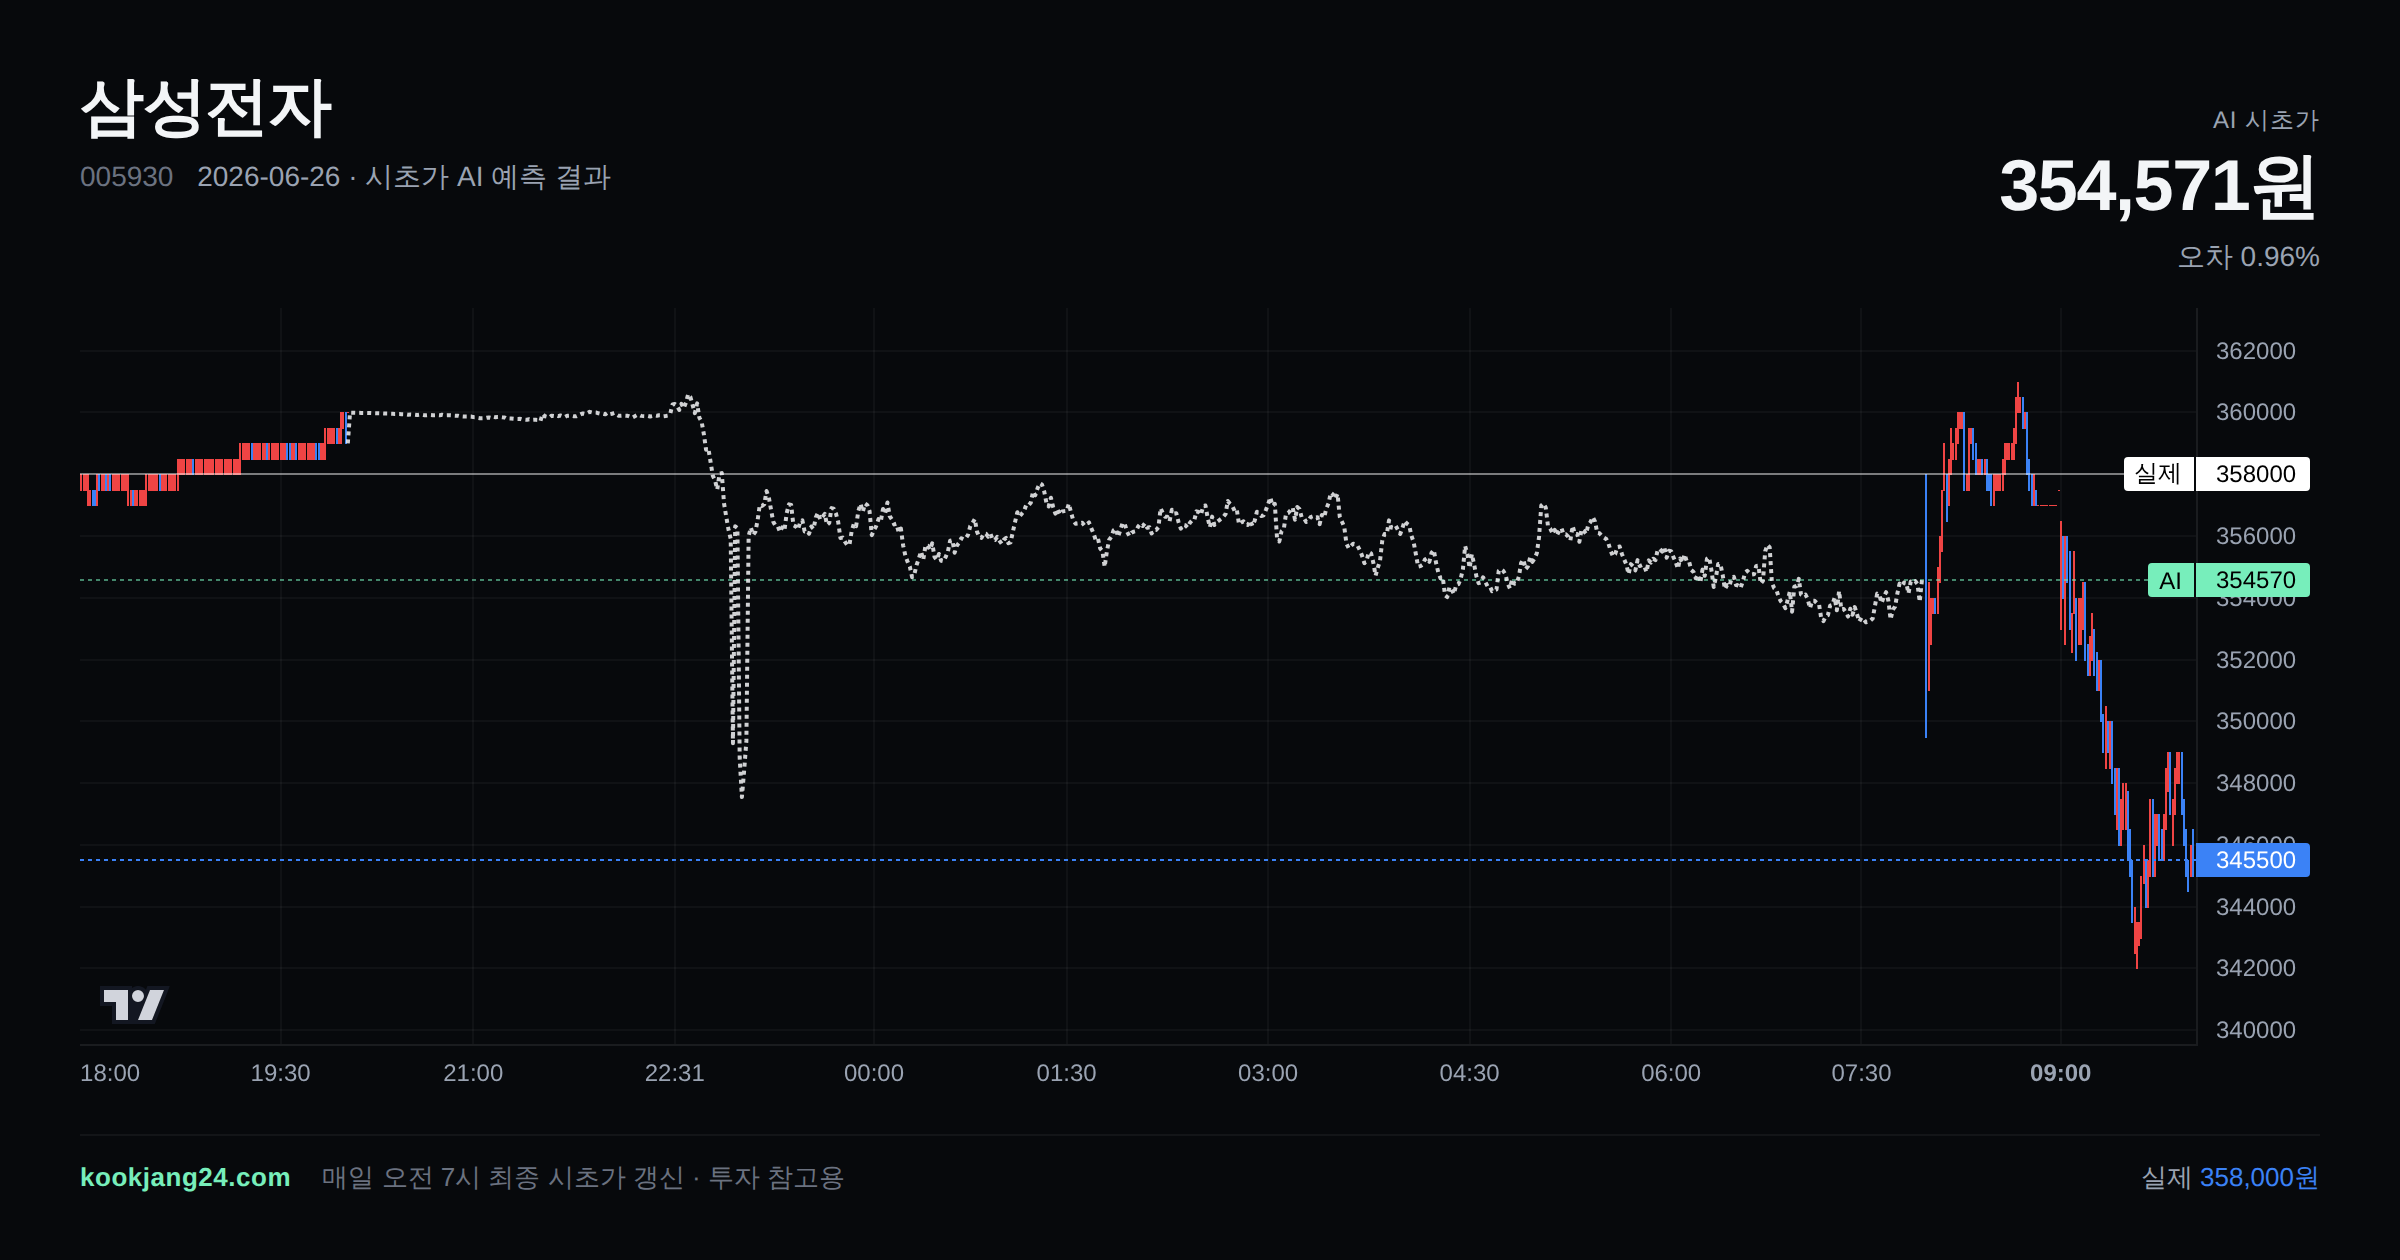Click the 03:00 time axis label
Screen dimensions: 2400x1260
click(x=1268, y=1073)
